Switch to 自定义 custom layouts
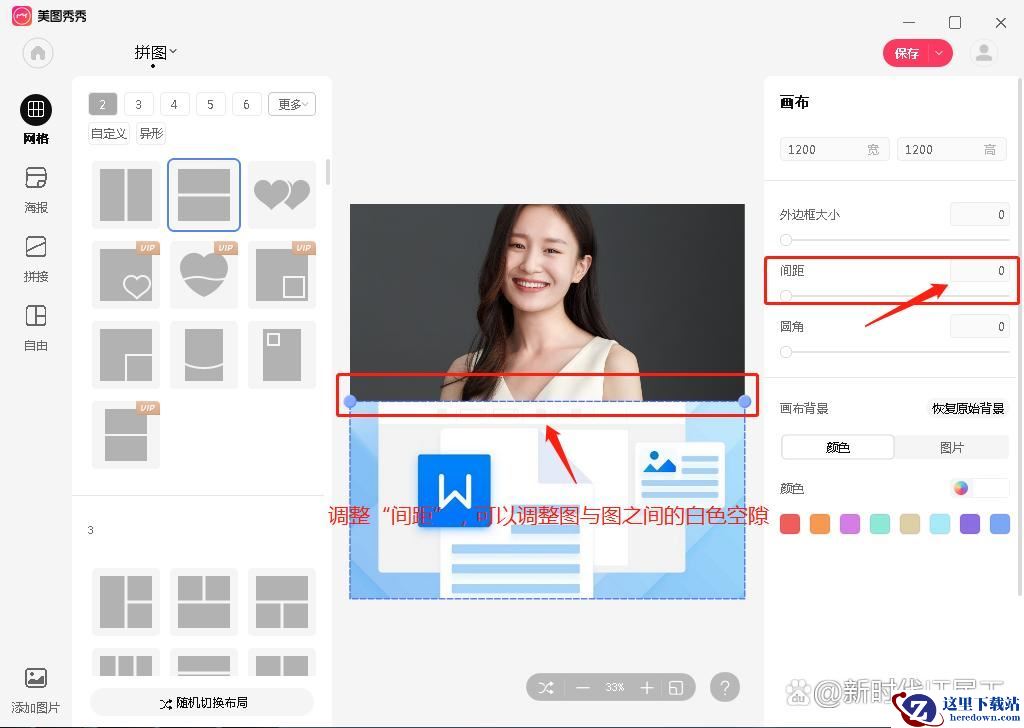This screenshot has width=1024, height=728. click(x=109, y=133)
